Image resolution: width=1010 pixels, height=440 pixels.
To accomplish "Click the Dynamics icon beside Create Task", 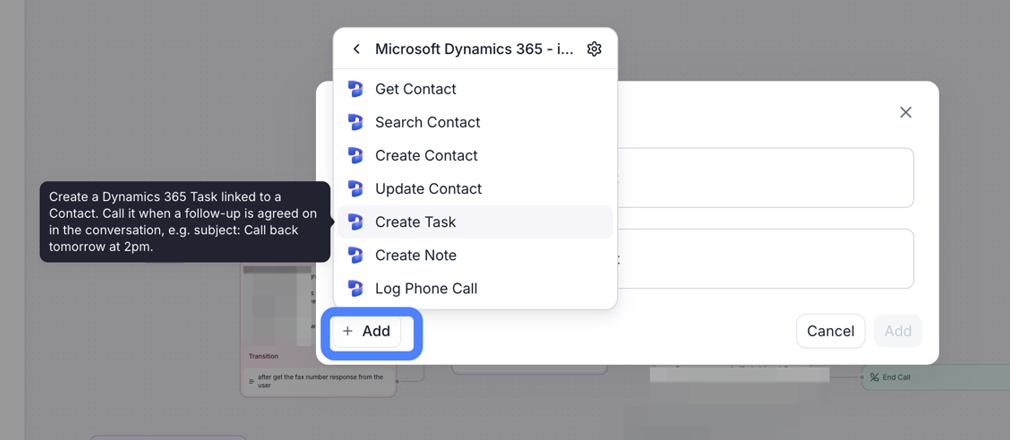I will tap(355, 222).
